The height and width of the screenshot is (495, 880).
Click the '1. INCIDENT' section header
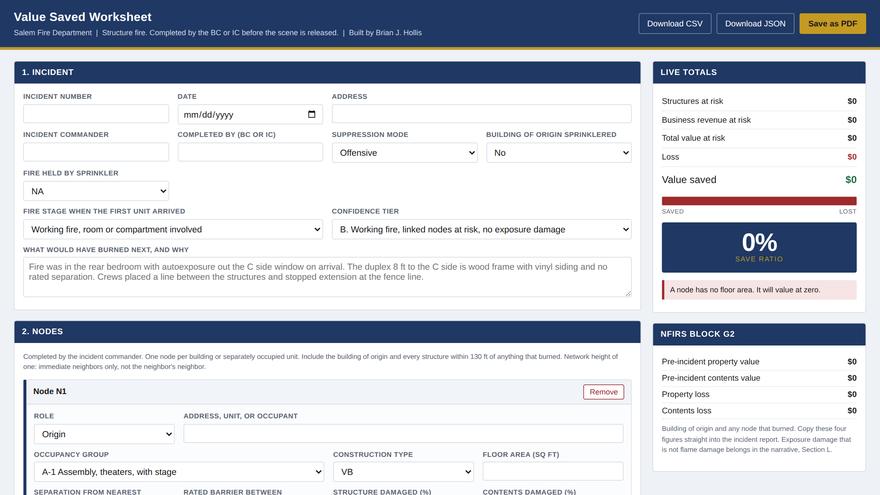[x=327, y=72]
